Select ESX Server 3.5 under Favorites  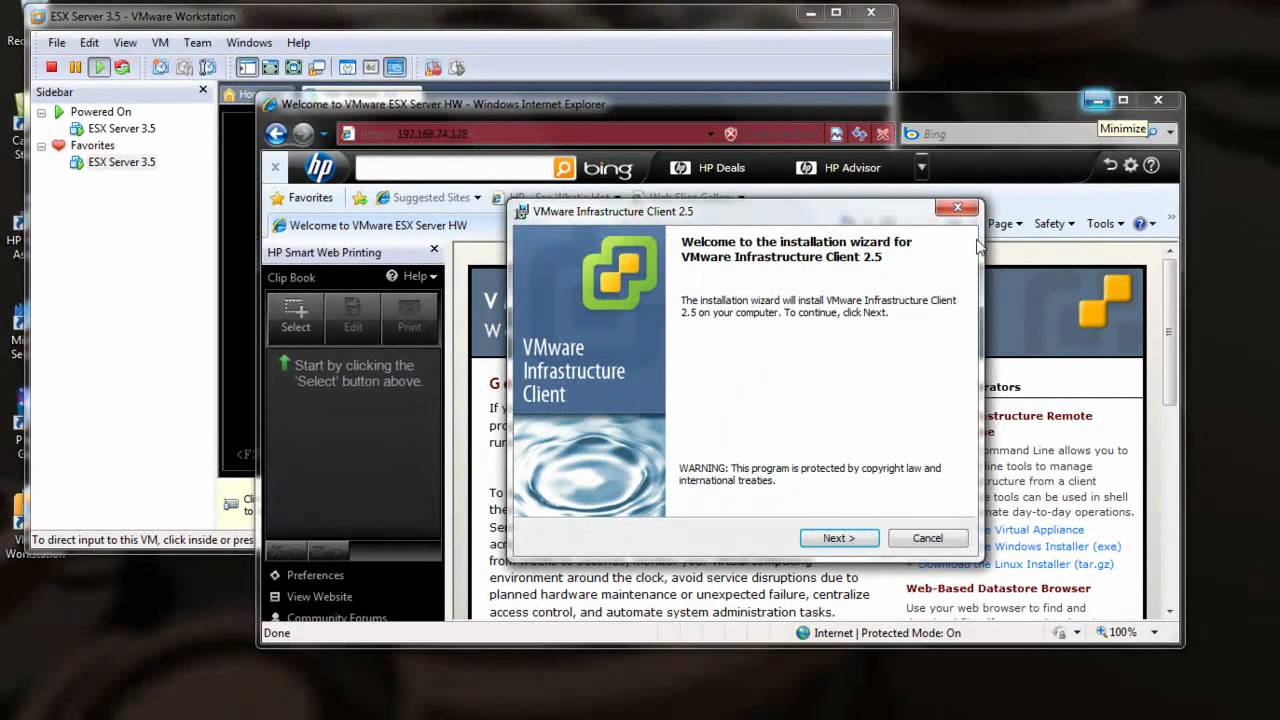[x=121, y=162]
